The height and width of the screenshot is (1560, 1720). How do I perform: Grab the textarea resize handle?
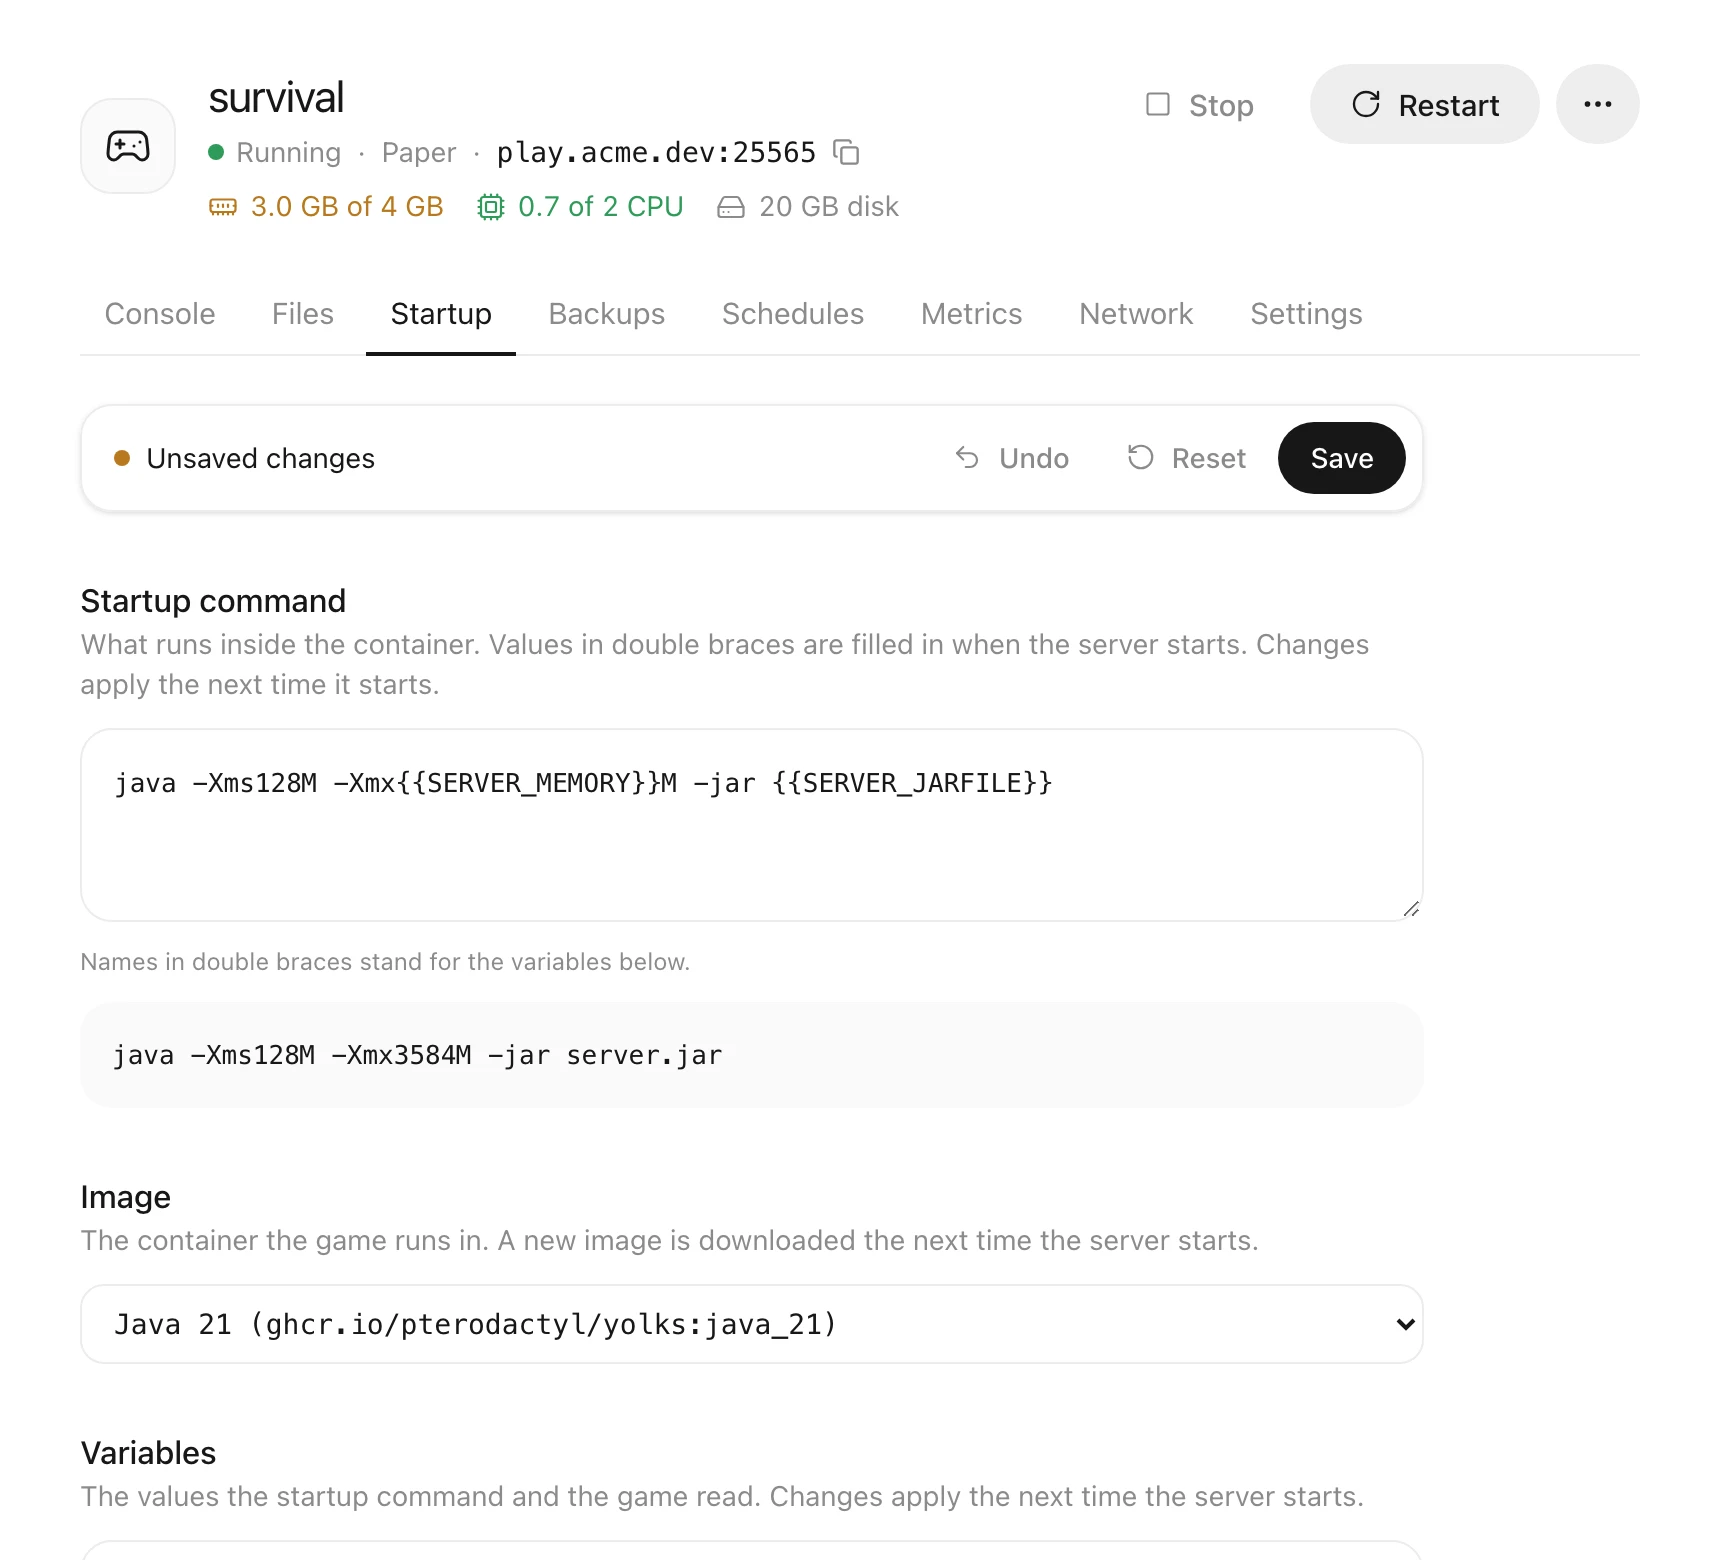coord(1411,909)
